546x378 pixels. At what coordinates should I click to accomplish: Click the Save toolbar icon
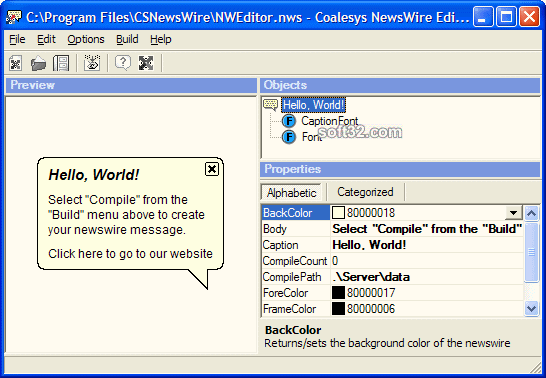(61, 63)
